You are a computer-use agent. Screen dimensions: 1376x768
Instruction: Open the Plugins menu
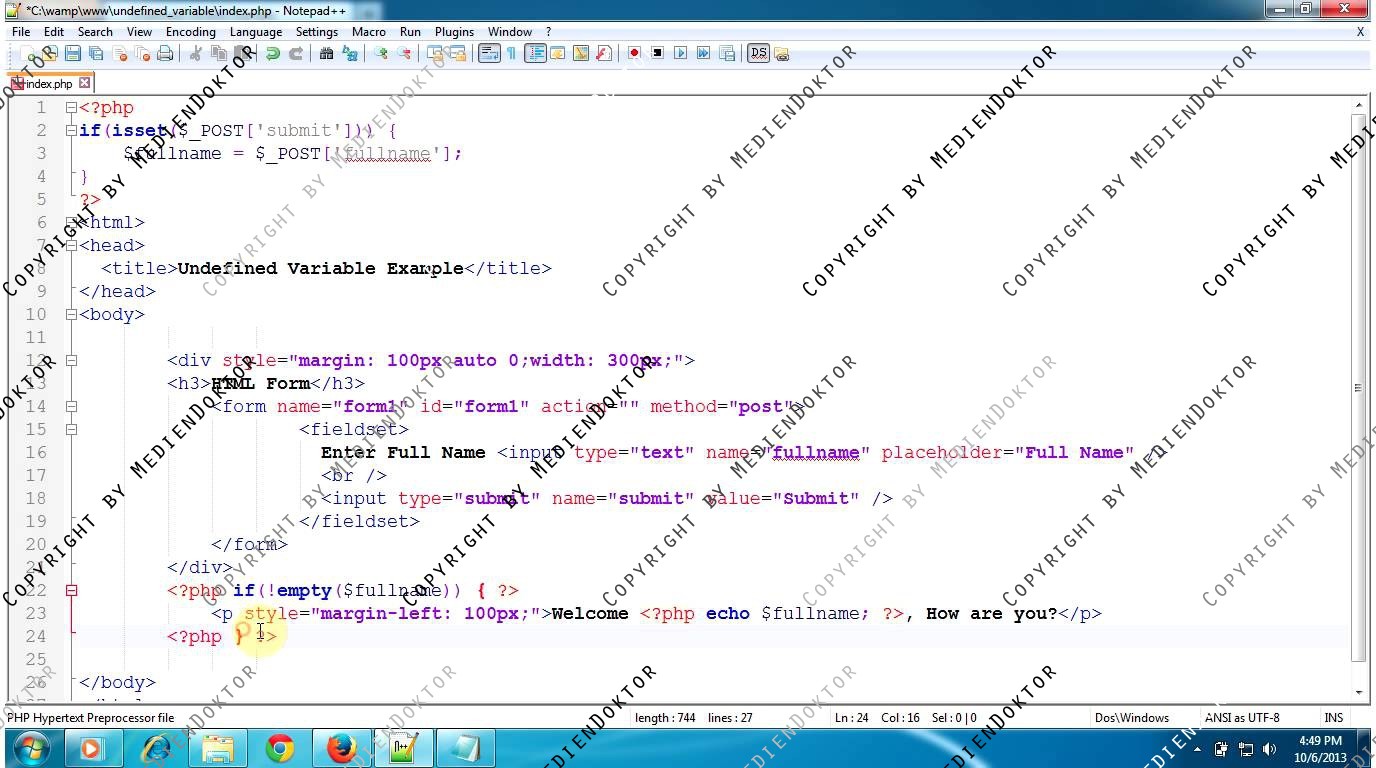click(454, 32)
